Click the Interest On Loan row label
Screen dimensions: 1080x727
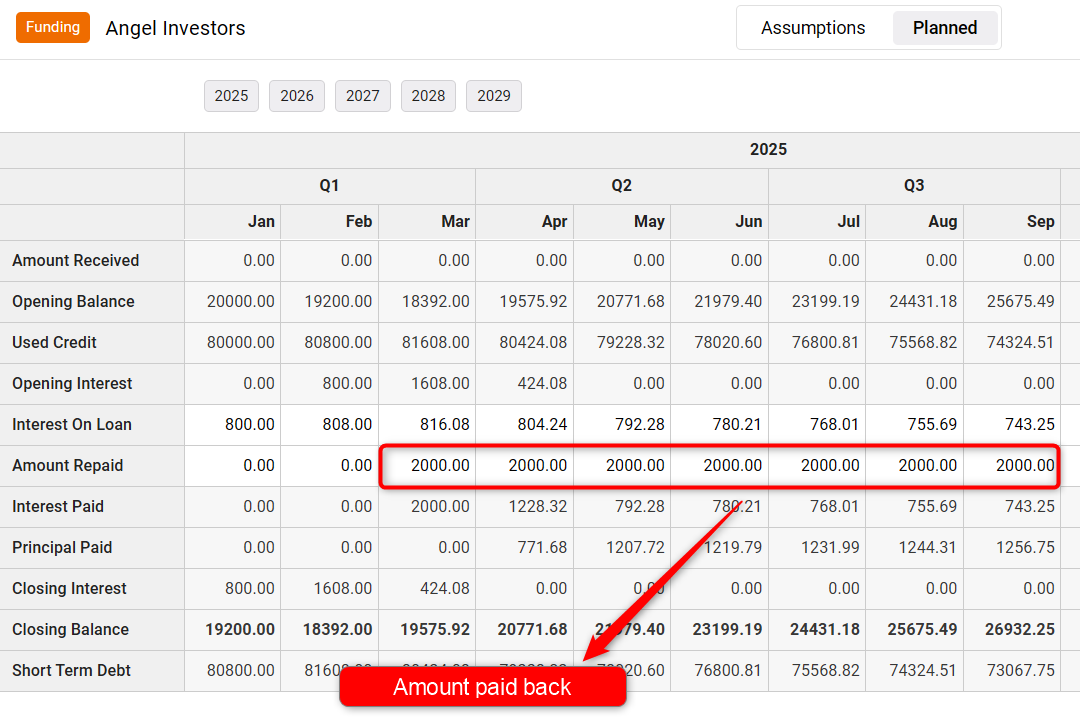pos(72,424)
